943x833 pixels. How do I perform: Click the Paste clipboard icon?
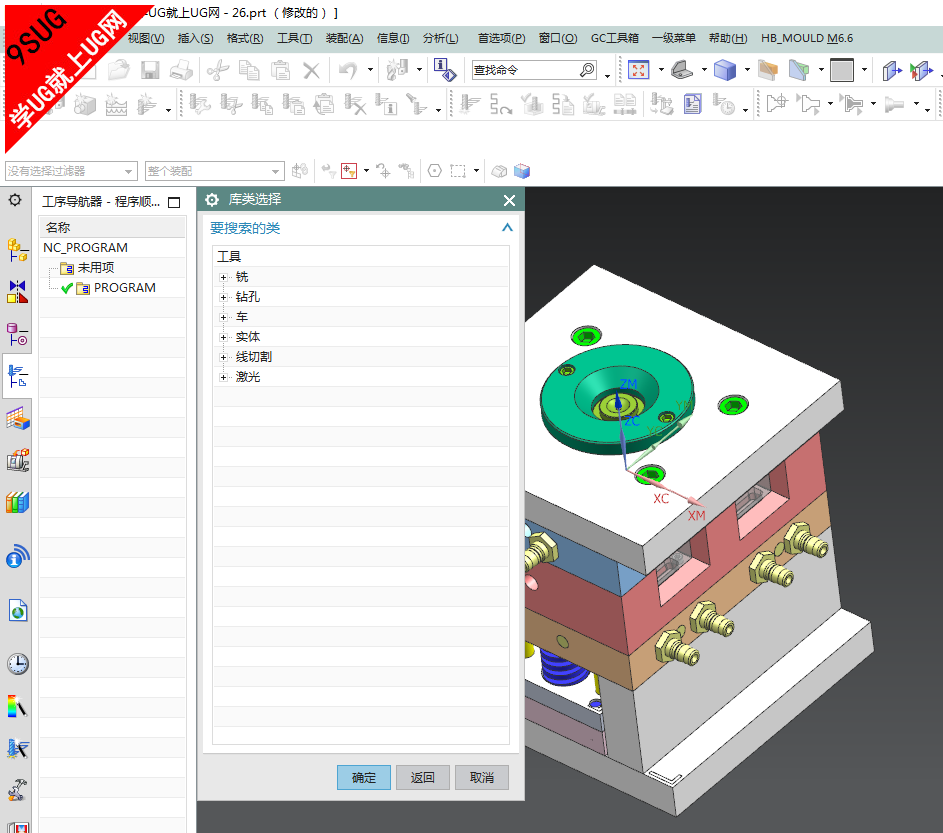[x=280, y=70]
